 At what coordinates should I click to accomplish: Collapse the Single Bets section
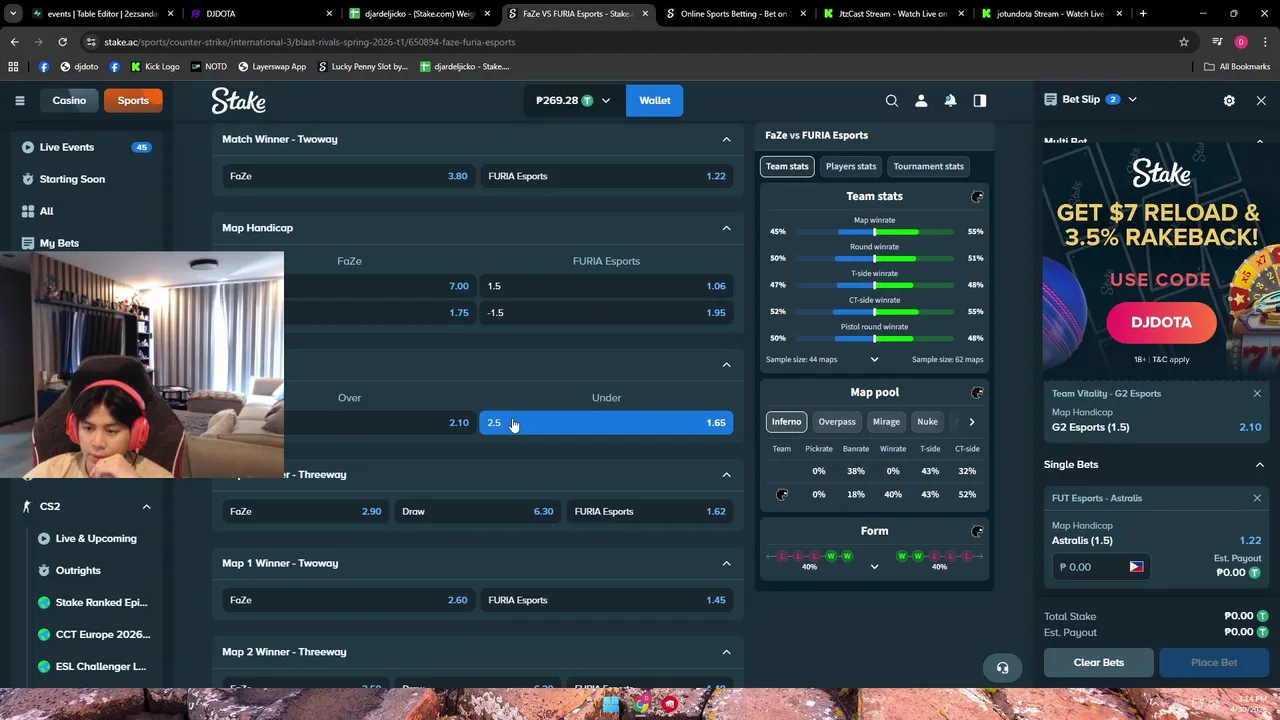pyautogui.click(x=1259, y=464)
